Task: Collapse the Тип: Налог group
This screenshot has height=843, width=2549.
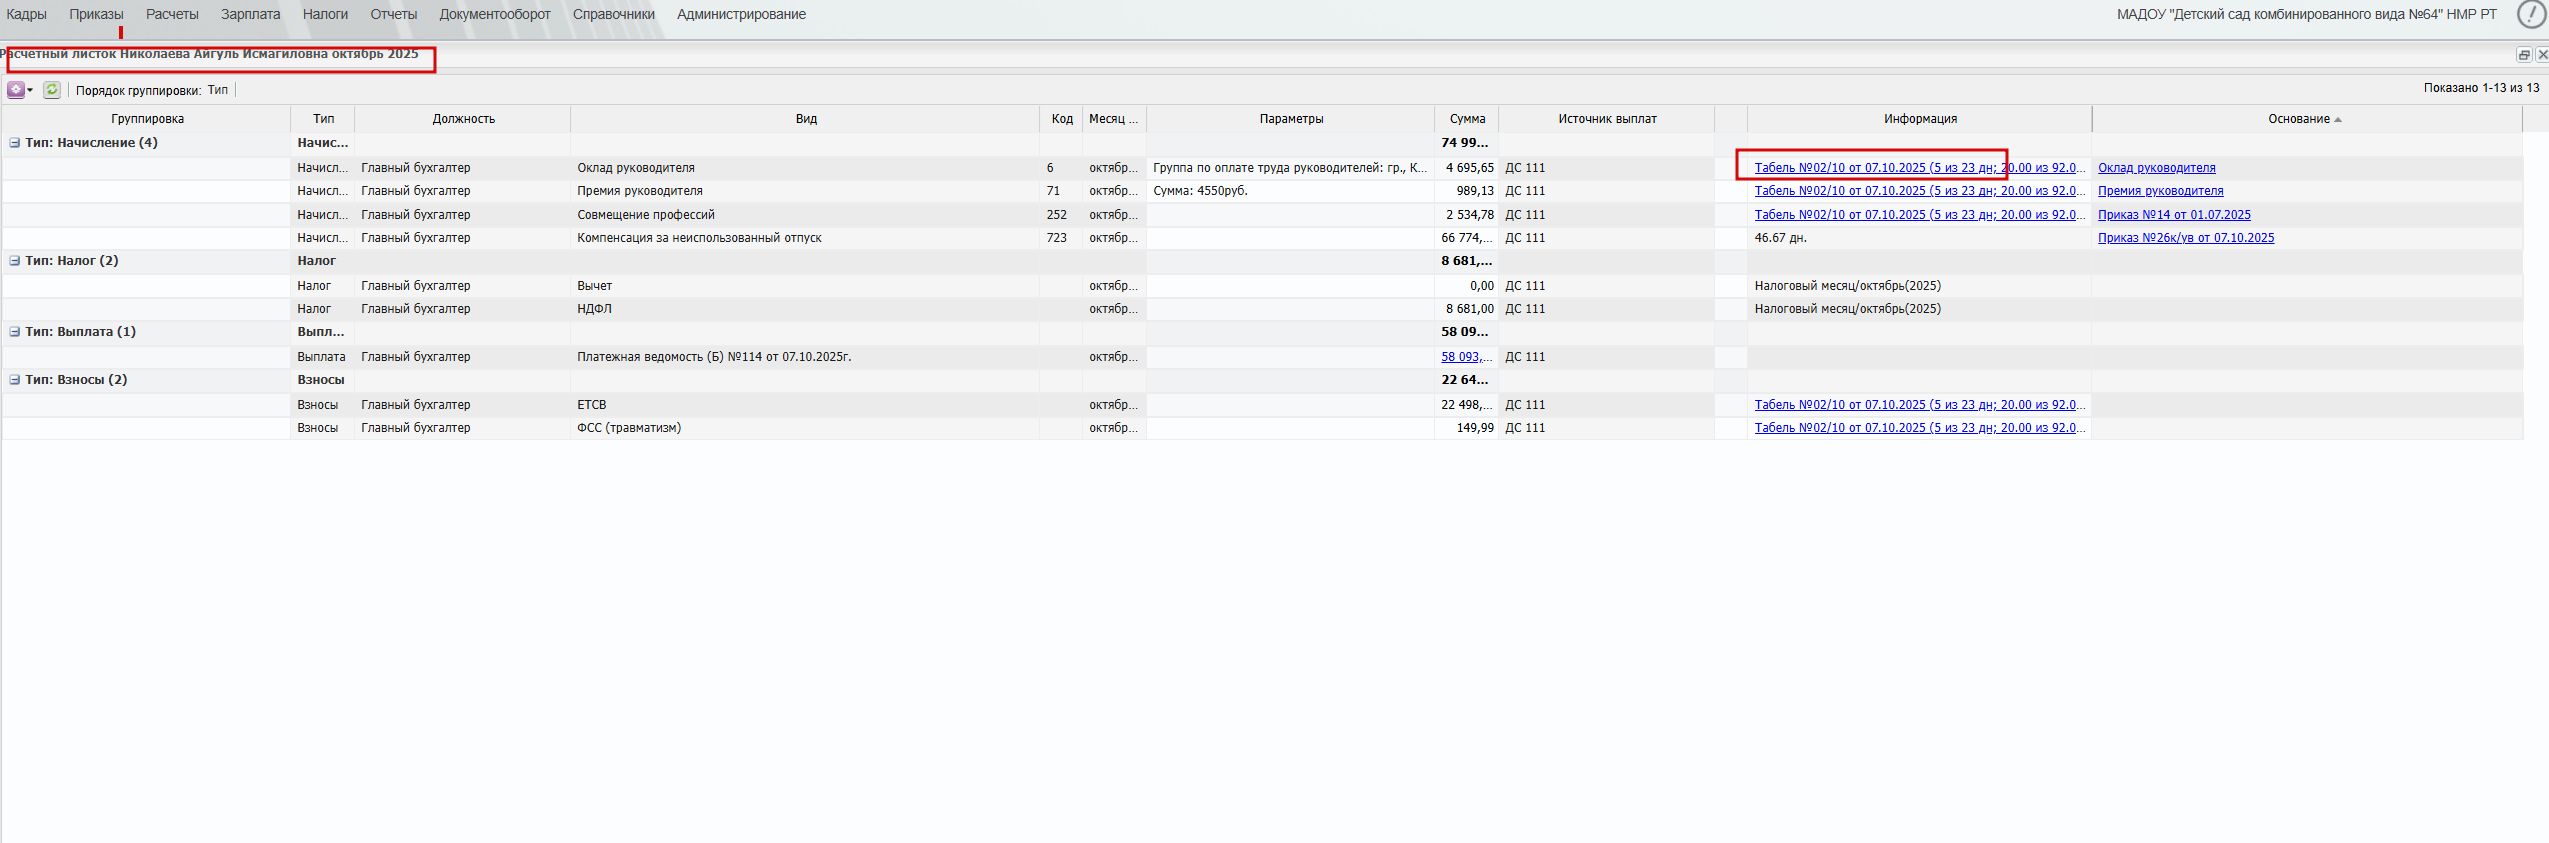Action: point(15,261)
